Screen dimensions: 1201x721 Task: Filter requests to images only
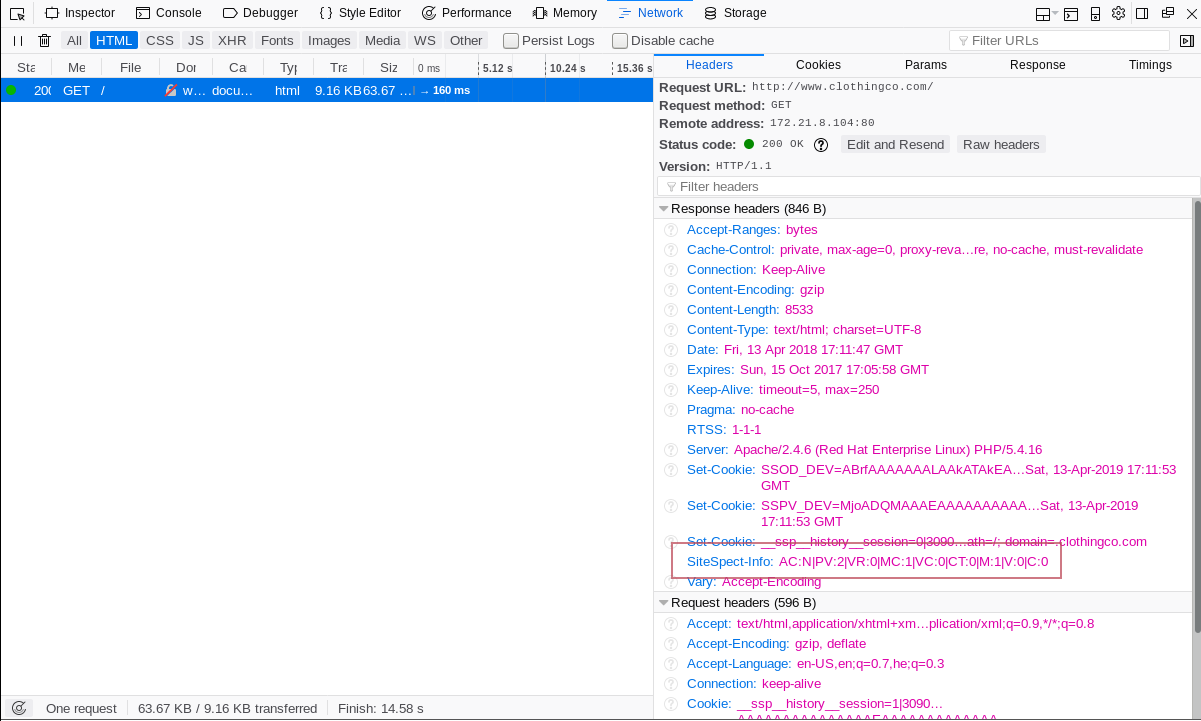(x=328, y=41)
